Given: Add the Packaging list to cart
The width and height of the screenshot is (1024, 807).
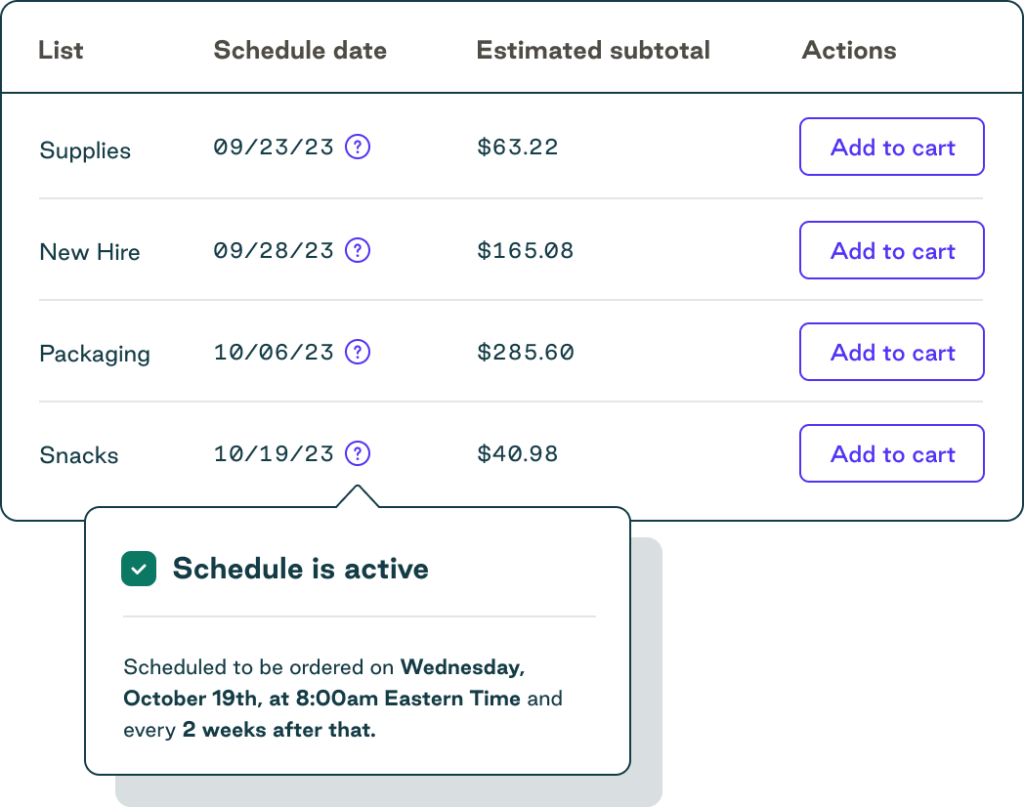Looking at the screenshot, I should 891,352.
